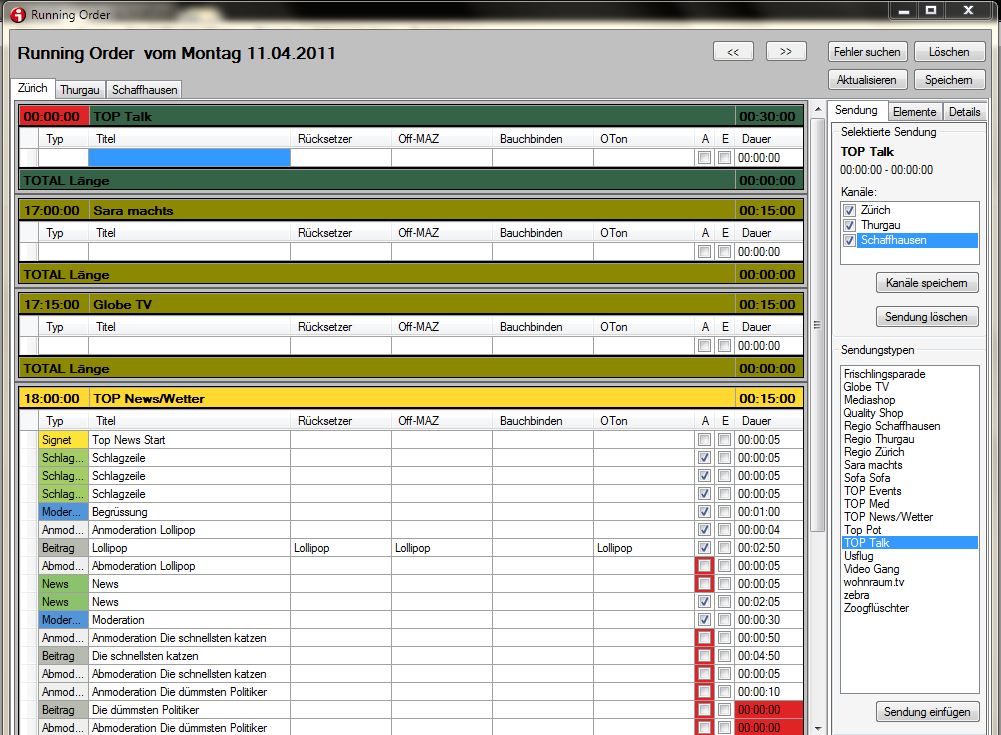The width and height of the screenshot is (1001, 735).
Task: Go to next day with >> button
Action: pos(786,51)
